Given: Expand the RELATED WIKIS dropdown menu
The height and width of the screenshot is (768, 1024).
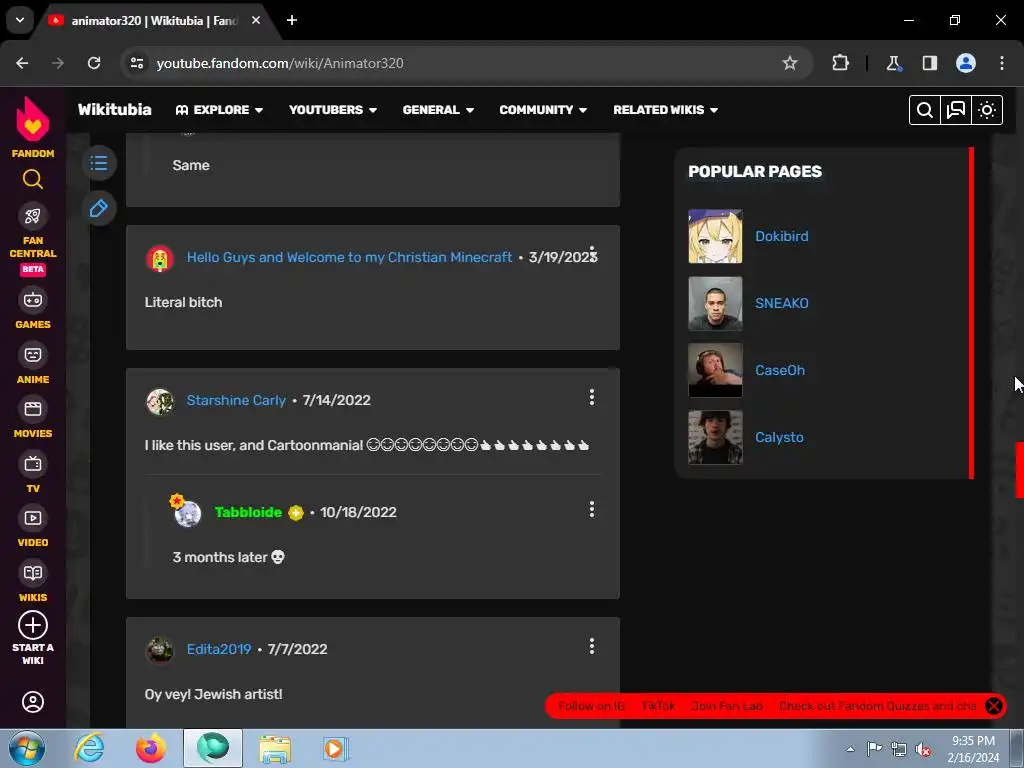Looking at the screenshot, I should click(665, 110).
